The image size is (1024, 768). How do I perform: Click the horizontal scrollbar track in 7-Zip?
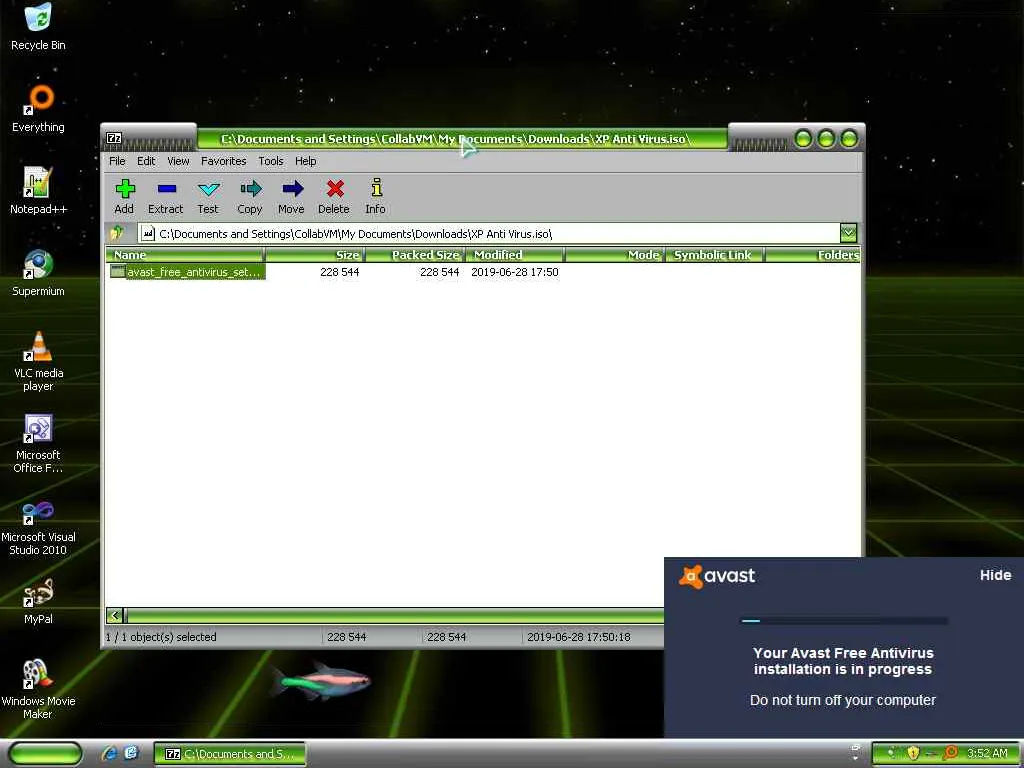click(x=395, y=615)
